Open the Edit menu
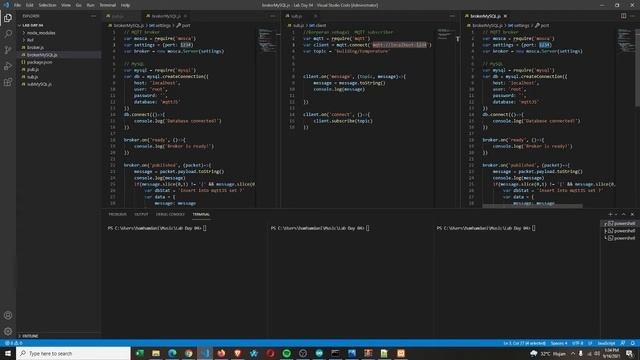The width and height of the screenshot is (640, 360). coord(30,5)
